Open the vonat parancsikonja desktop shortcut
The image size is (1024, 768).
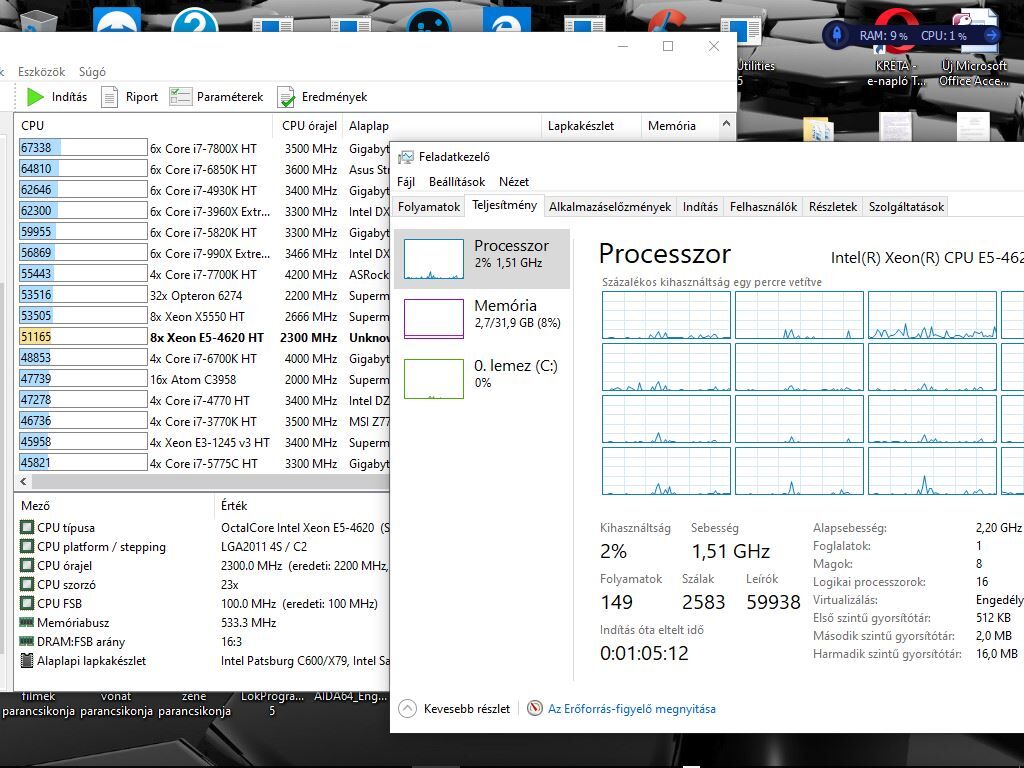[x=116, y=704]
